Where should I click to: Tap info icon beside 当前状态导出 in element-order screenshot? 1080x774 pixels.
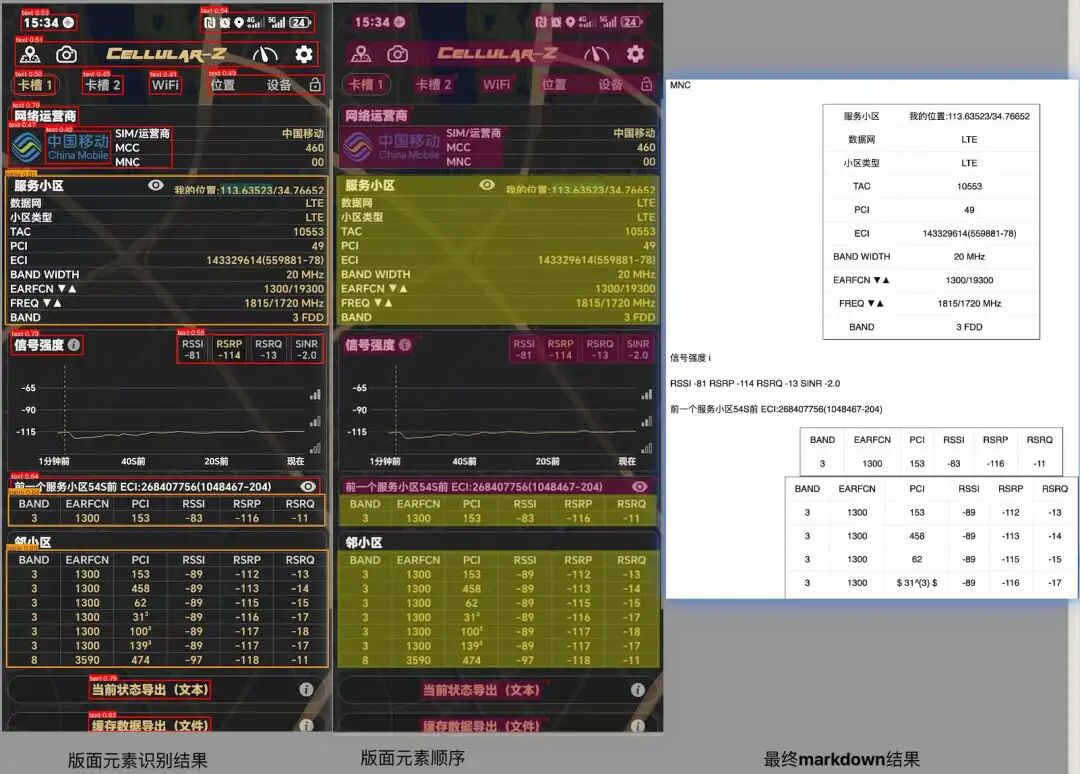638,689
